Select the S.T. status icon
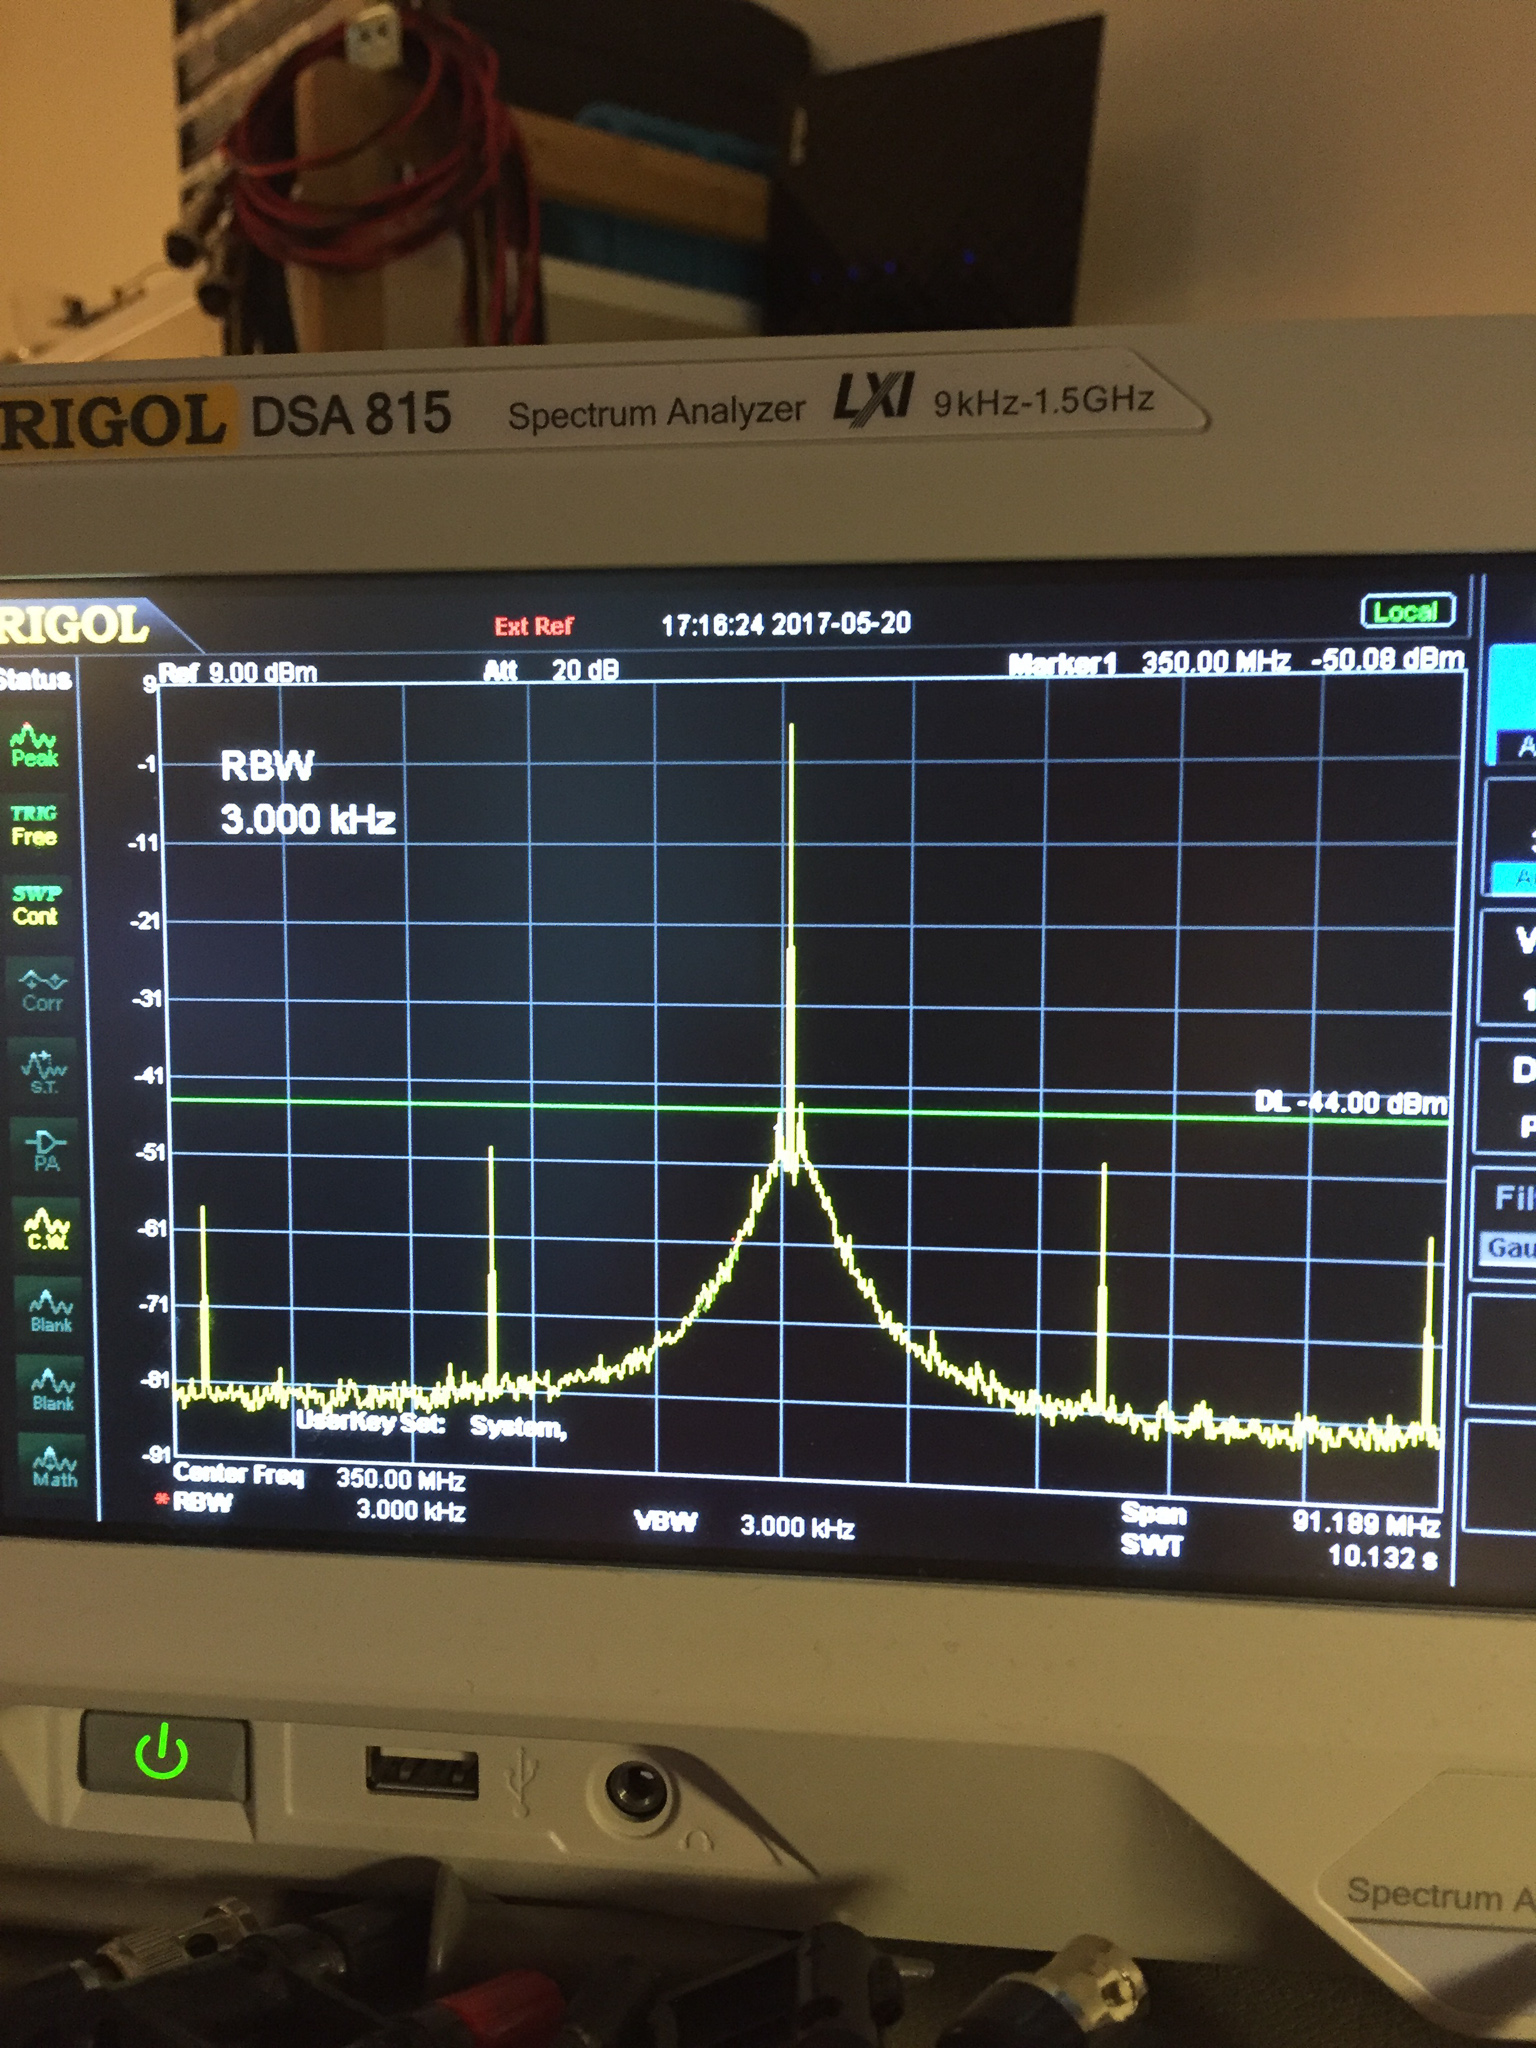The image size is (1536, 2048). (x=44, y=1072)
